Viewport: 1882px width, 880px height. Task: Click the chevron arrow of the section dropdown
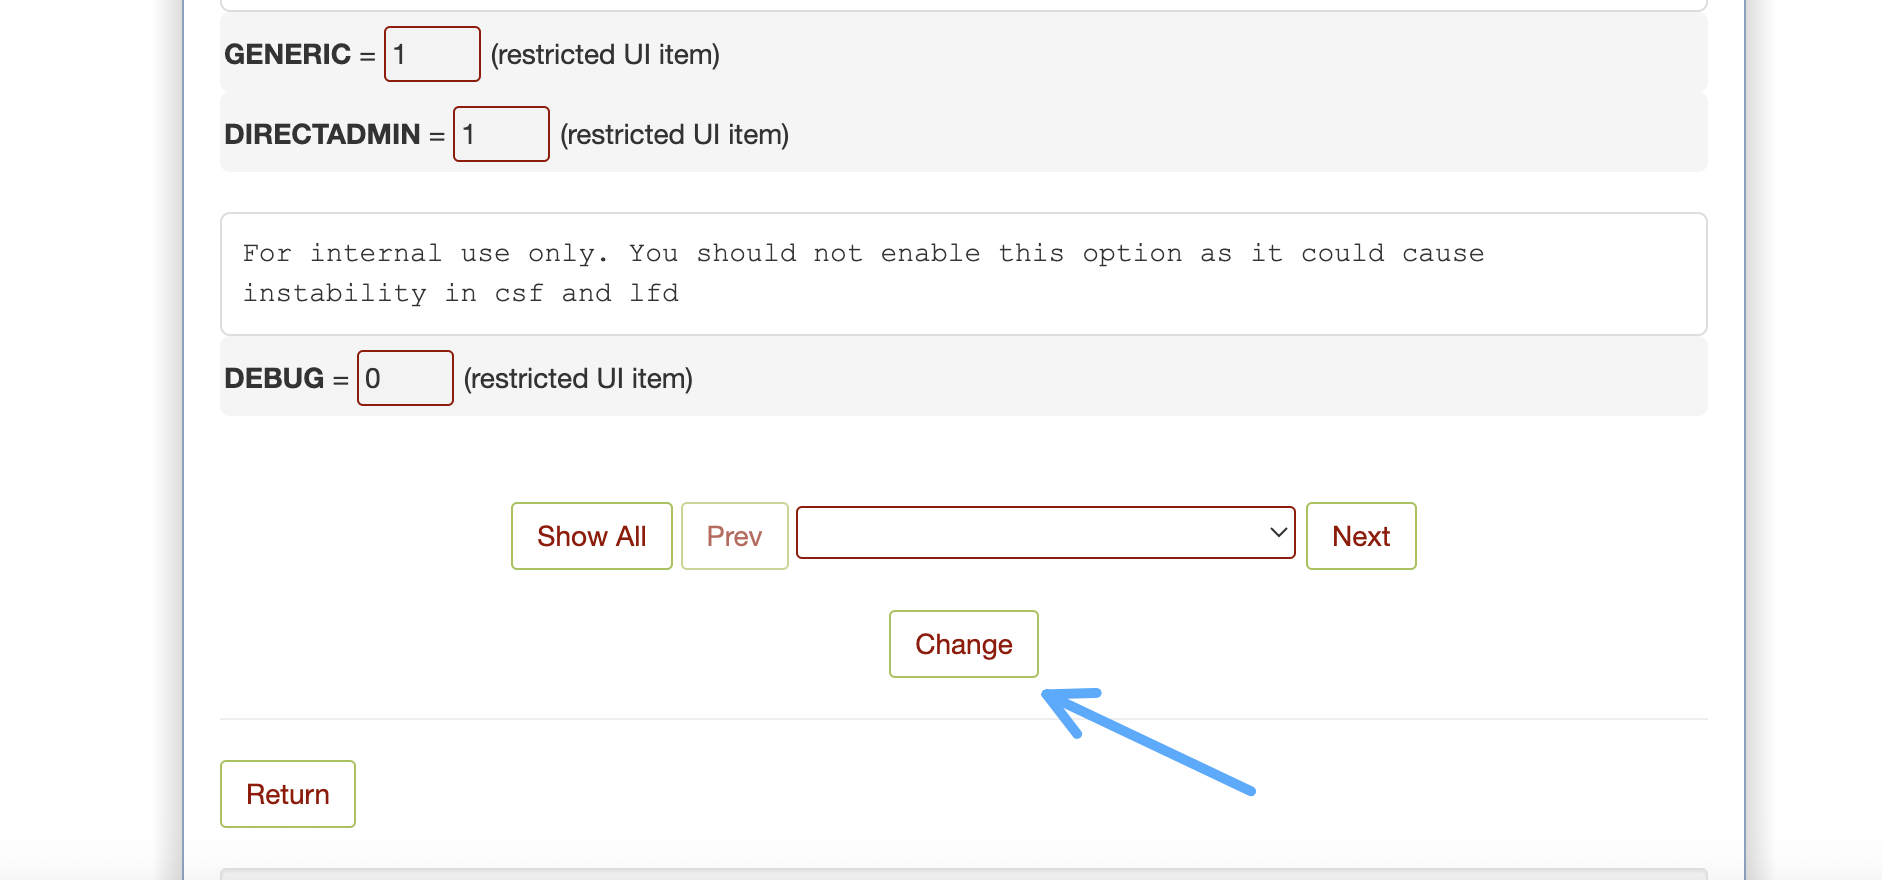[x=1277, y=532]
